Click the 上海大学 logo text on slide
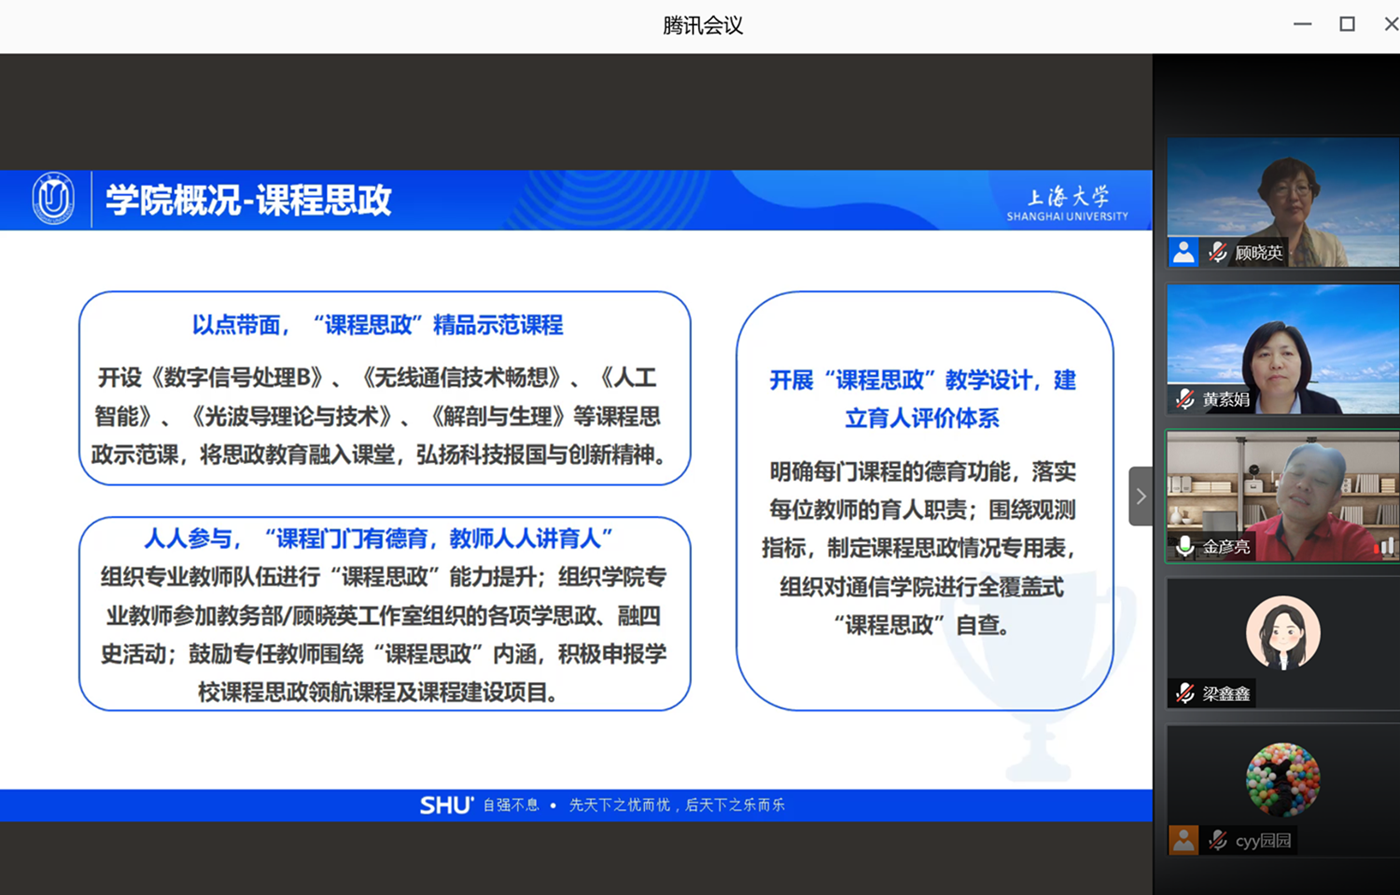This screenshot has height=895, width=1400. pos(1067,202)
